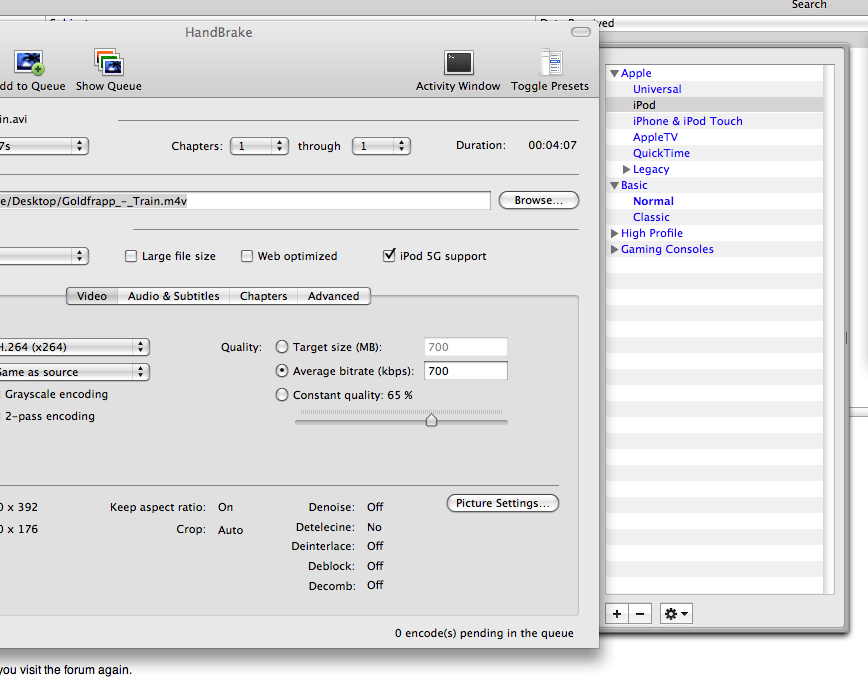Click the Toggle Presets icon
The width and height of the screenshot is (868, 679).
coord(551,61)
